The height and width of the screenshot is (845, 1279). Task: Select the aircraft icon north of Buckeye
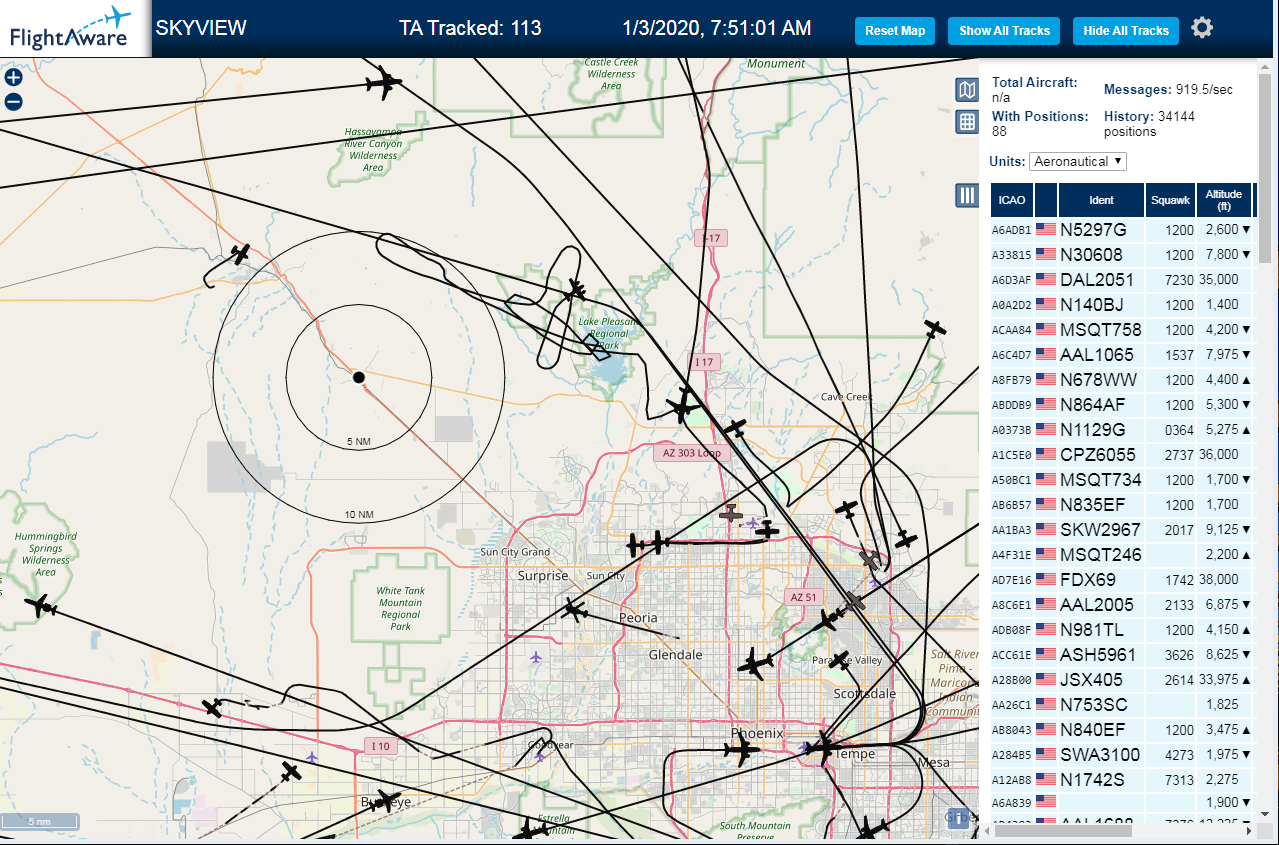point(291,772)
